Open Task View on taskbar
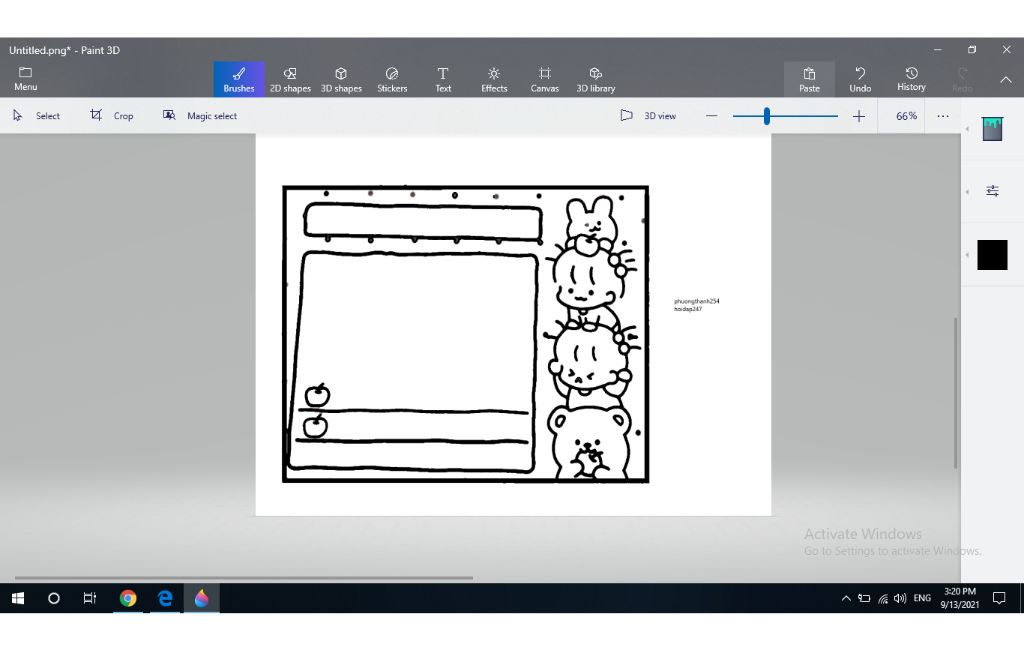The height and width of the screenshot is (650, 1024). (x=90, y=598)
